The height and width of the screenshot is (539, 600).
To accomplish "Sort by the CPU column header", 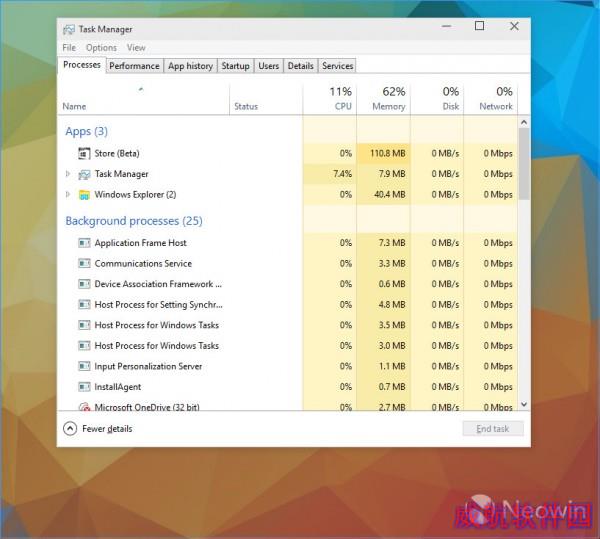I will [330, 99].
